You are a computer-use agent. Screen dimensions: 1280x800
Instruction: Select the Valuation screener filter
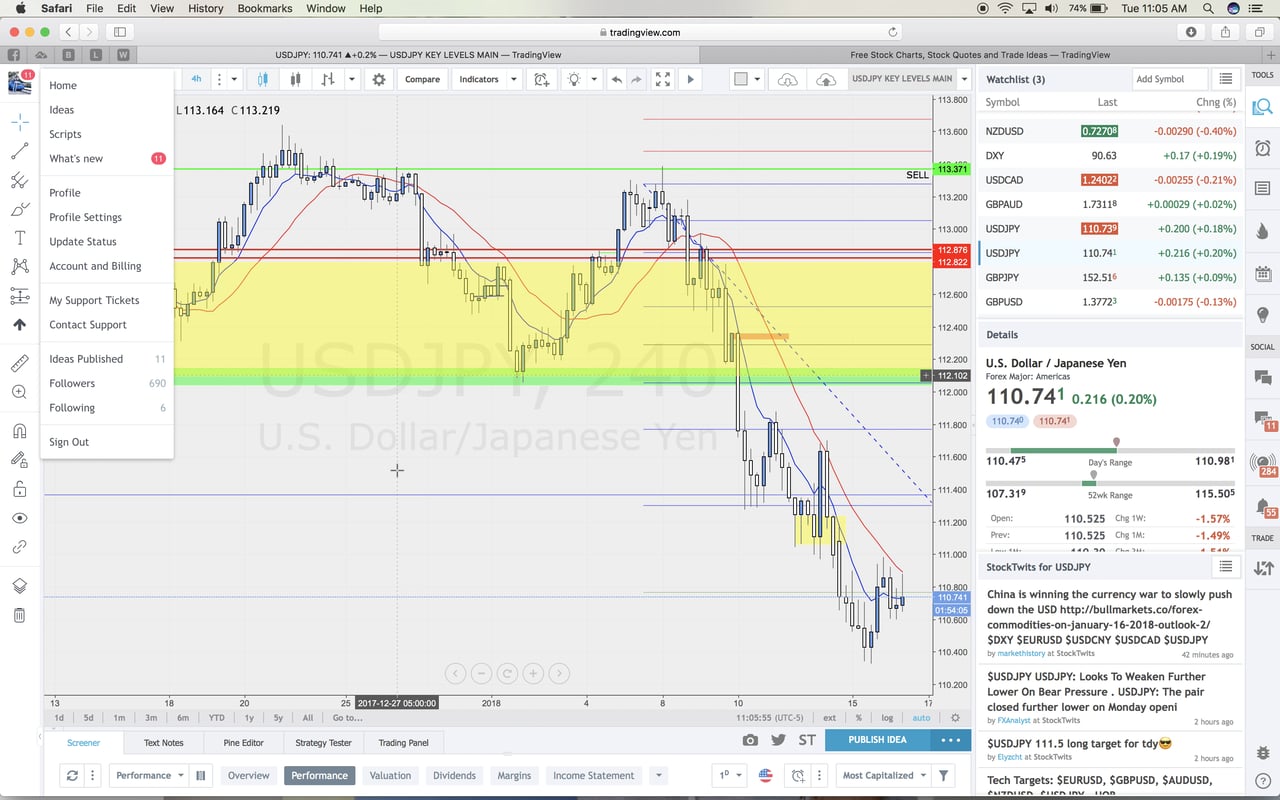pyautogui.click(x=390, y=775)
